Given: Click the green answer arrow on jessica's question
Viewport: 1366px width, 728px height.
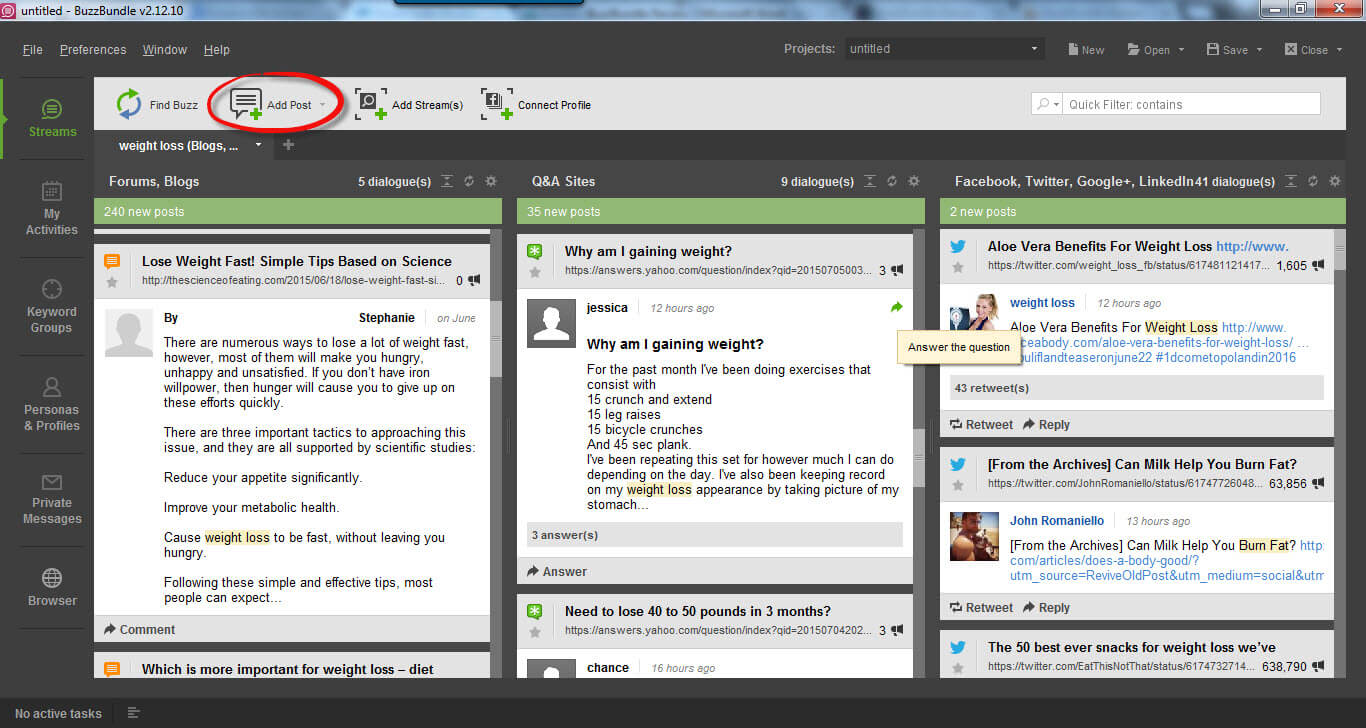Looking at the screenshot, I should pyautogui.click(x=896, y=307).
